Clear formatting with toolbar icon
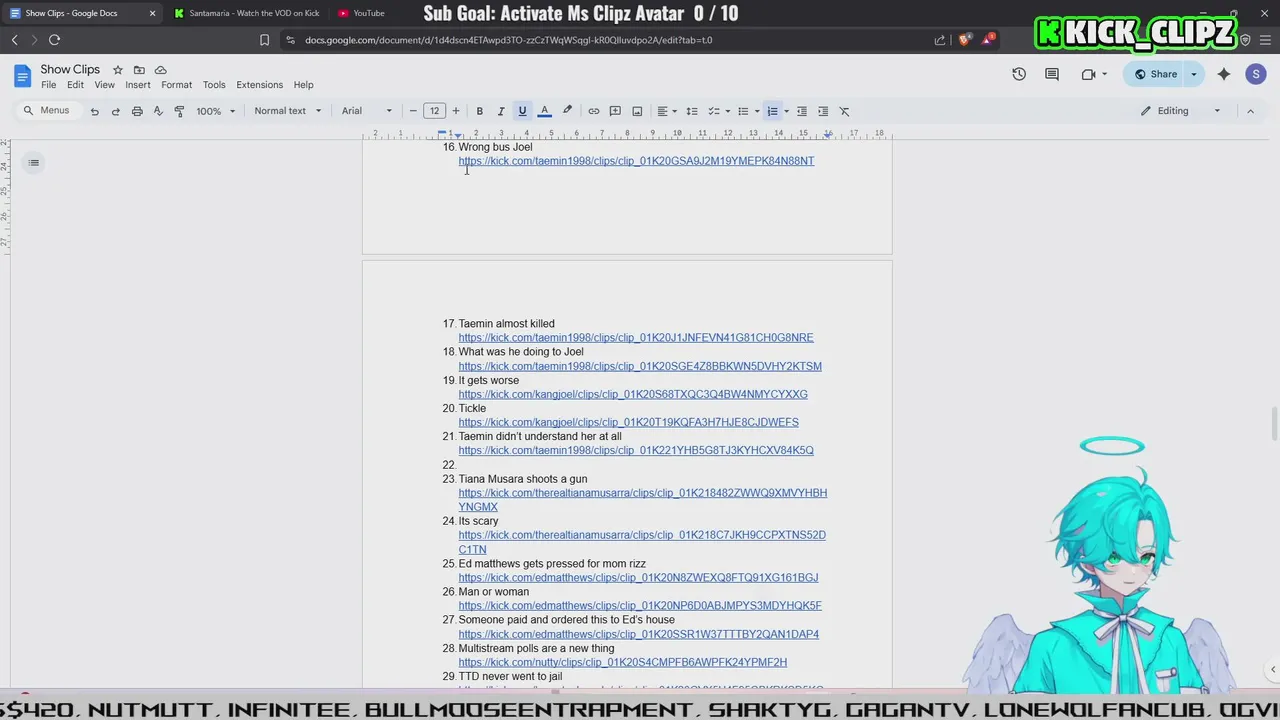The image size is (1280, 720). point(844,111)
